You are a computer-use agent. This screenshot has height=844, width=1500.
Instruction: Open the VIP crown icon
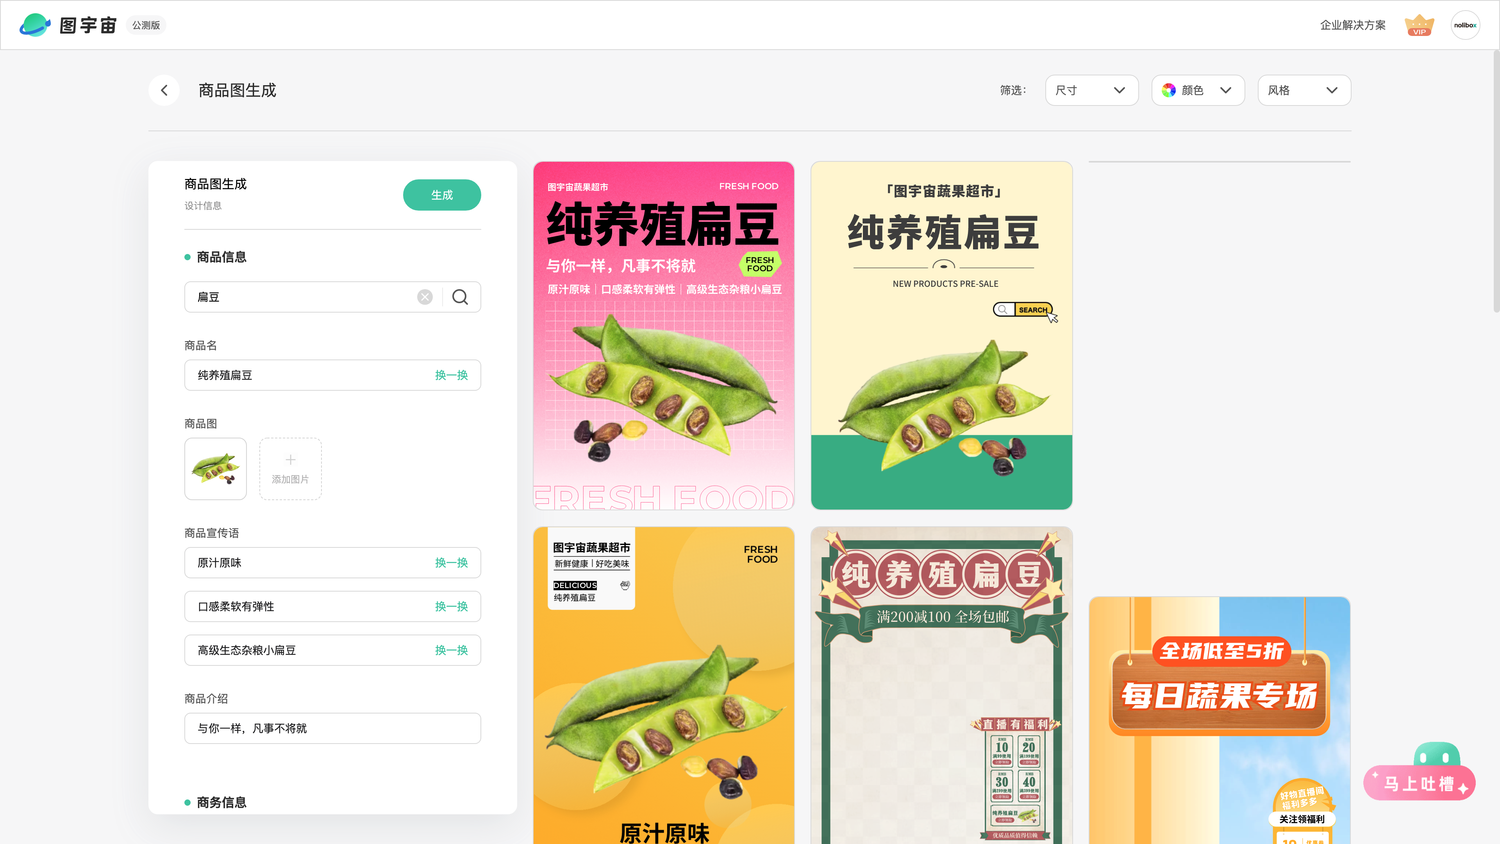pos(1419,25)
